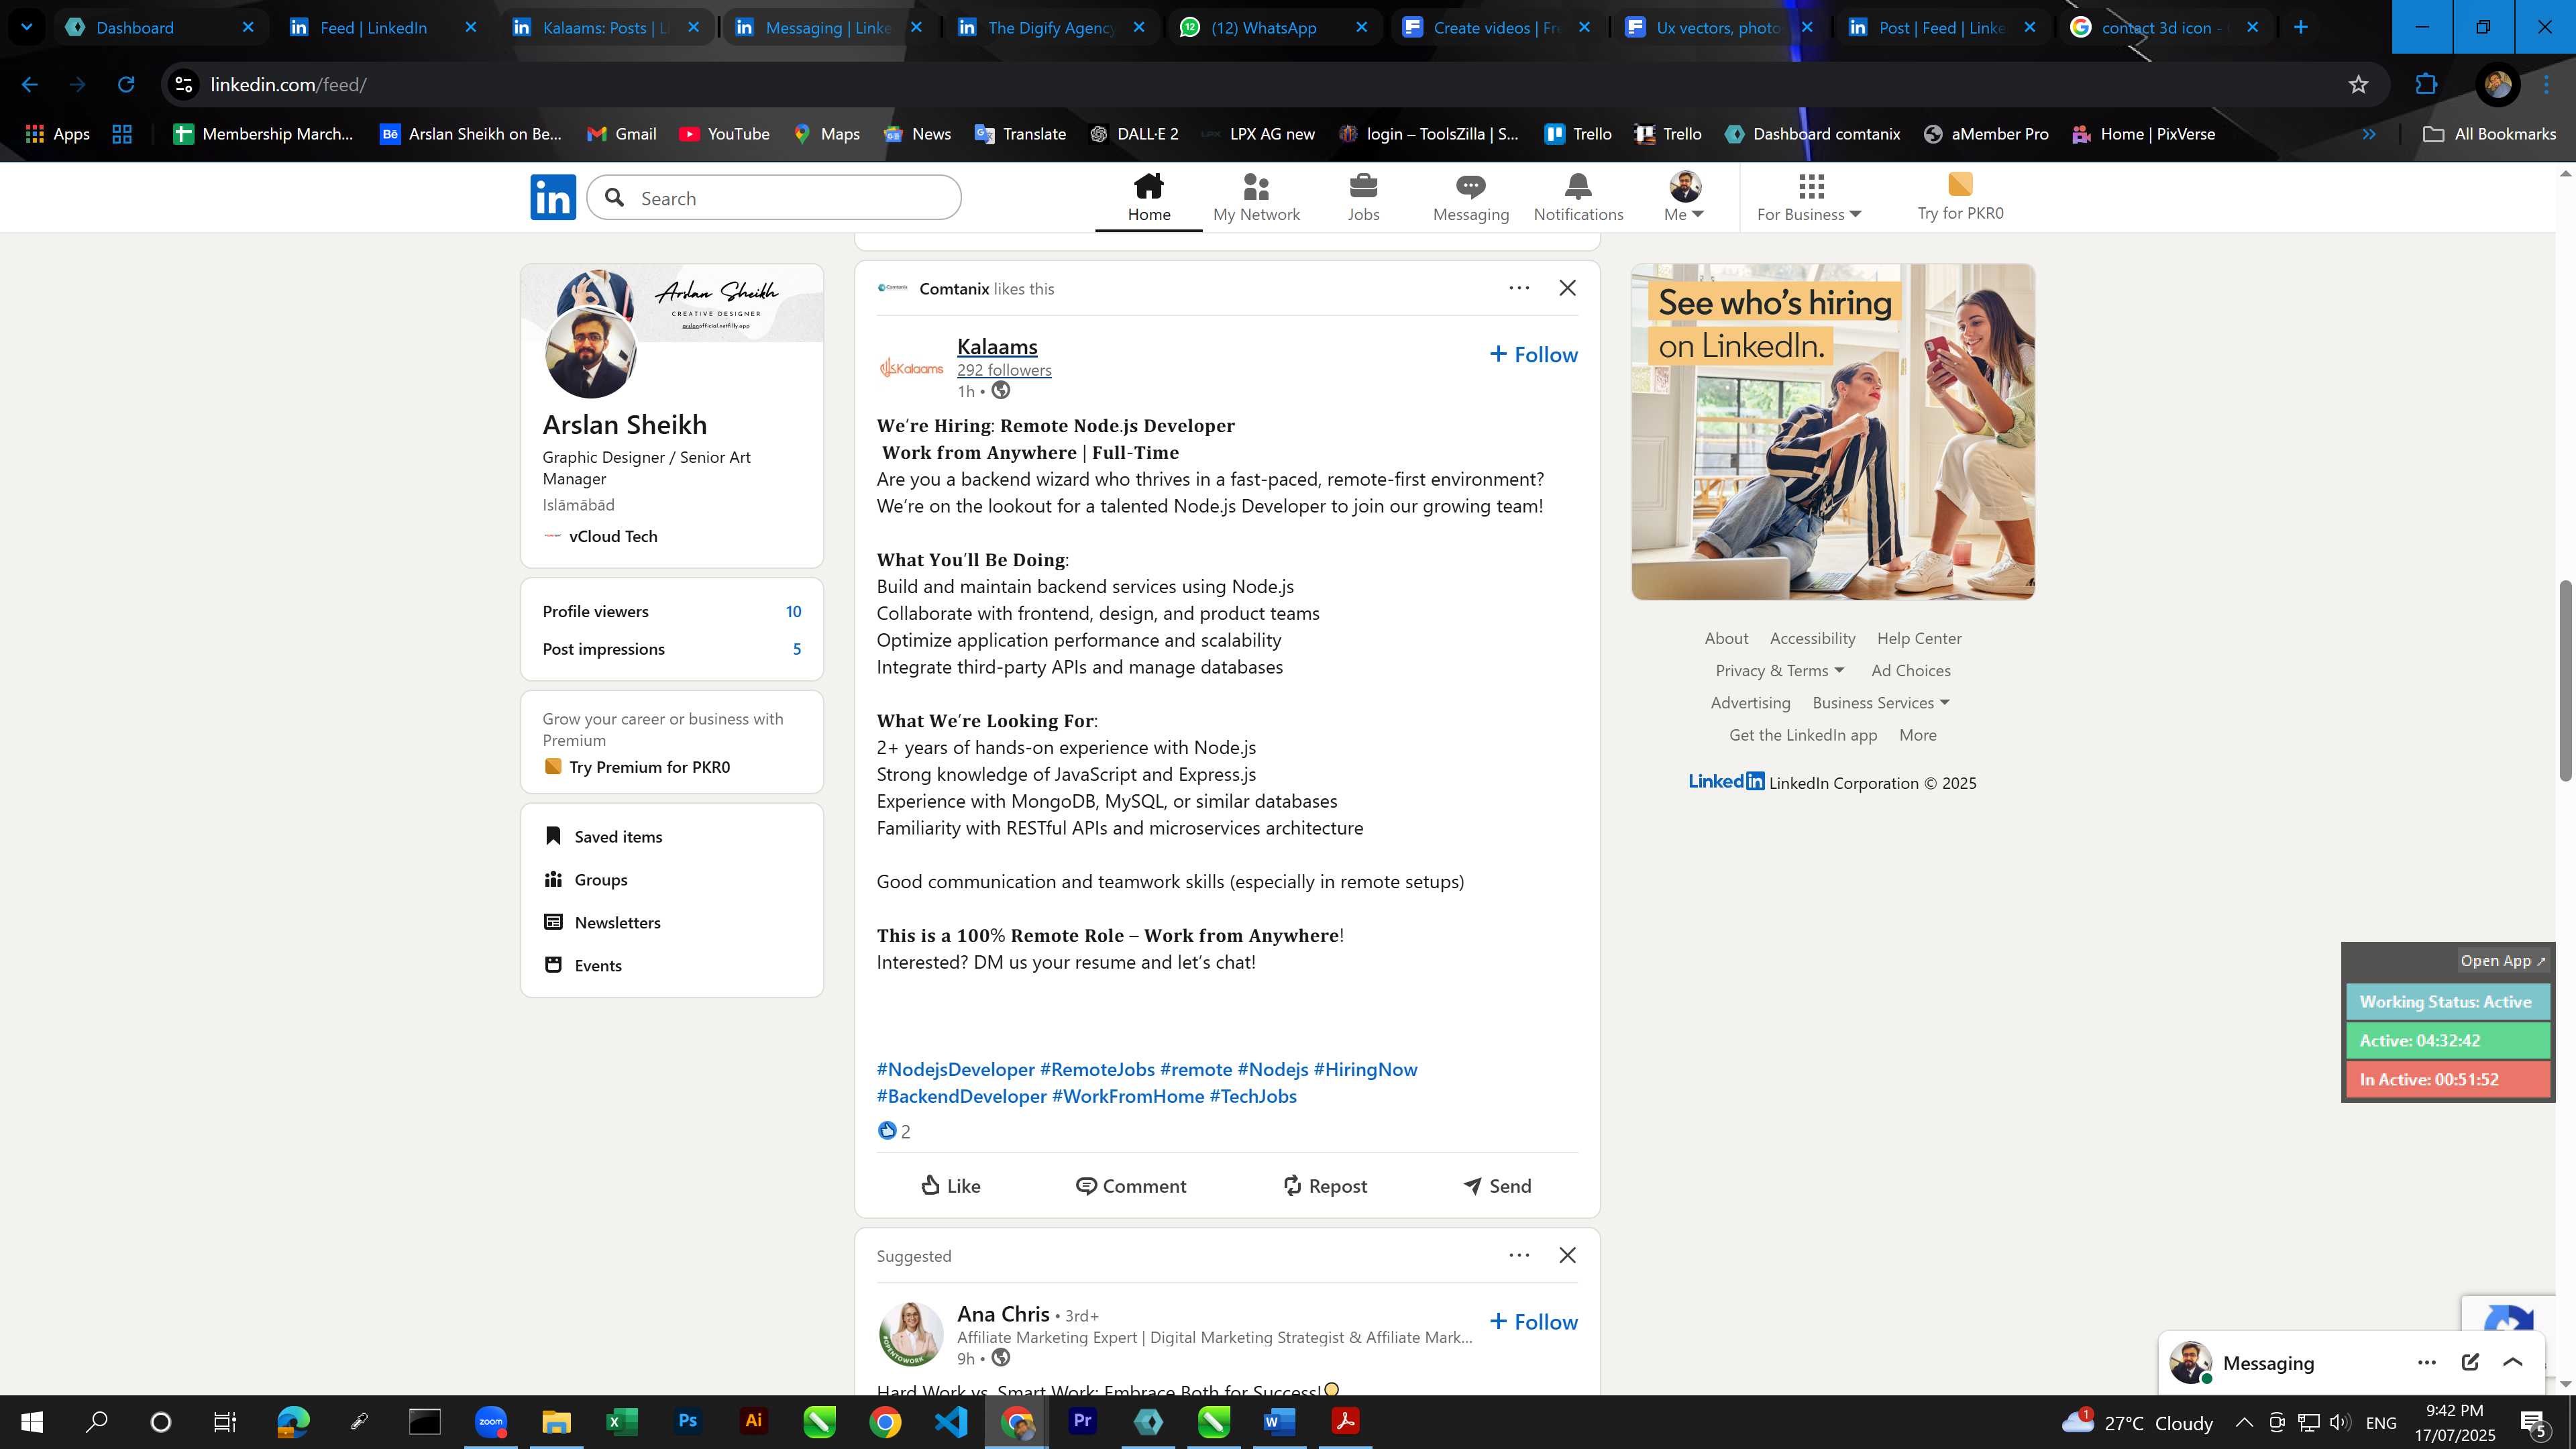Open Groups in left sidebar
The width and height of the screenshot is (2576, 1449).
(x=586, y=880)
